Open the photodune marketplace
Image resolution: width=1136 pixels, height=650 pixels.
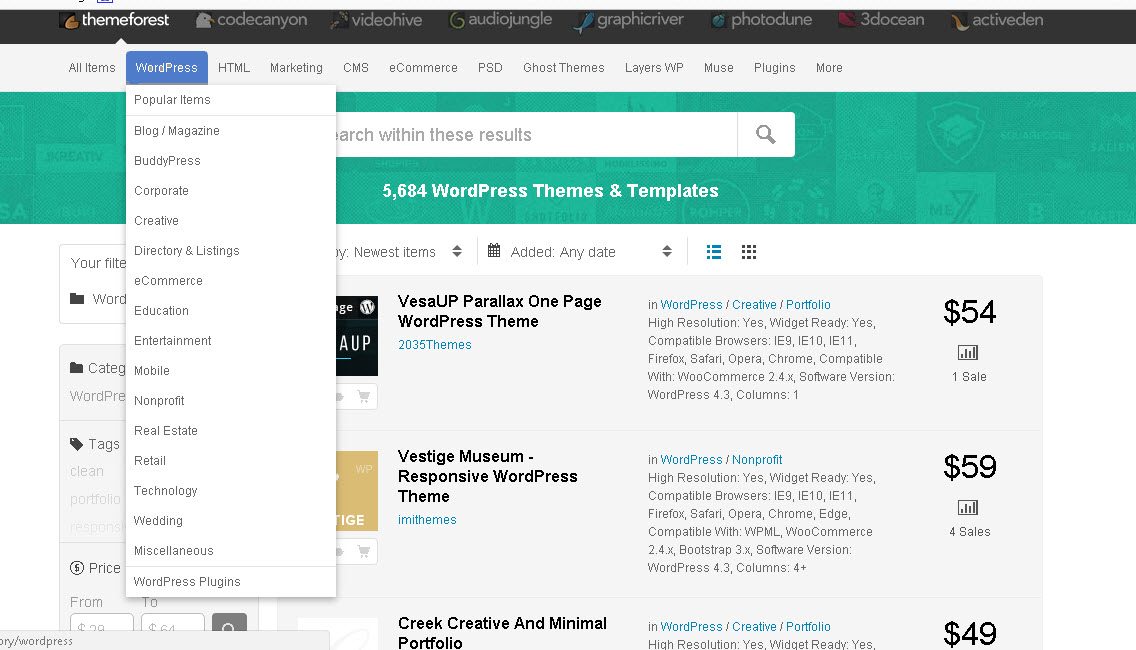761,20
